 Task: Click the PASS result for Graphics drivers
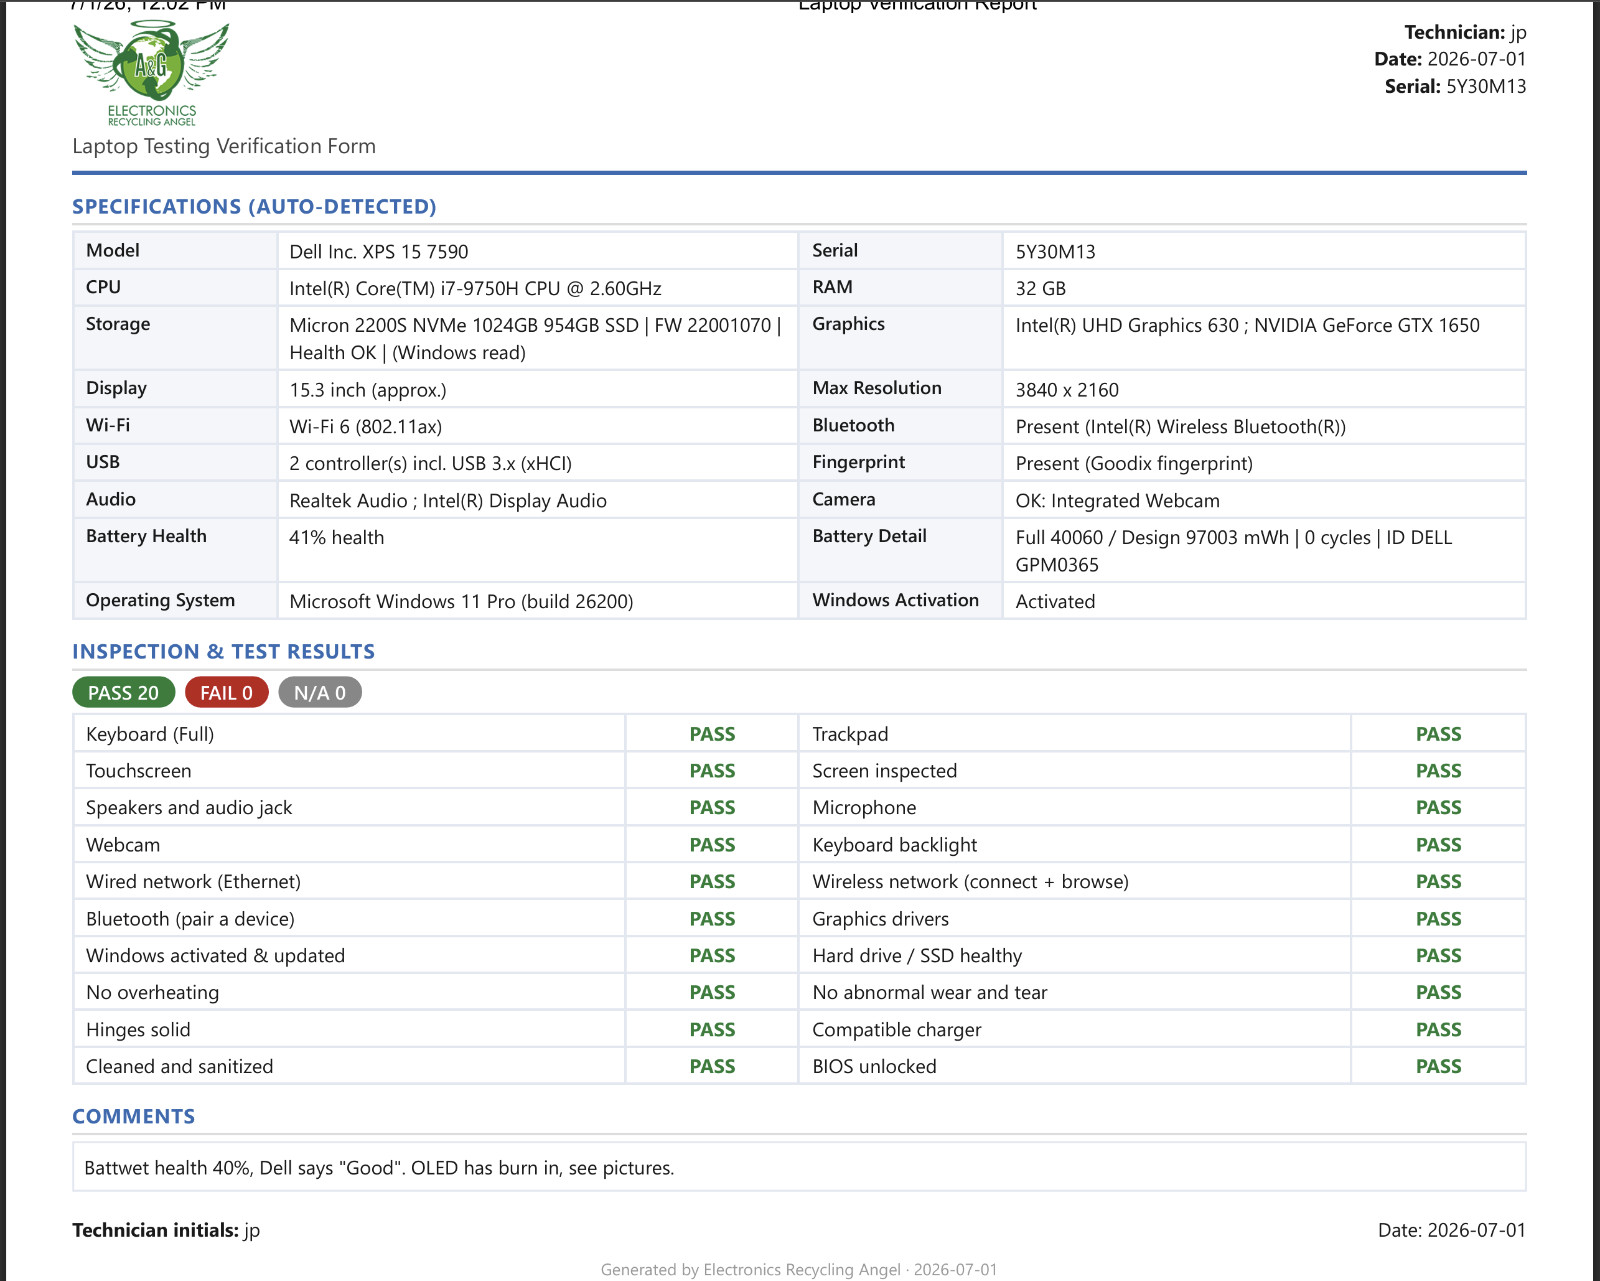click(x=1439, y=919)
